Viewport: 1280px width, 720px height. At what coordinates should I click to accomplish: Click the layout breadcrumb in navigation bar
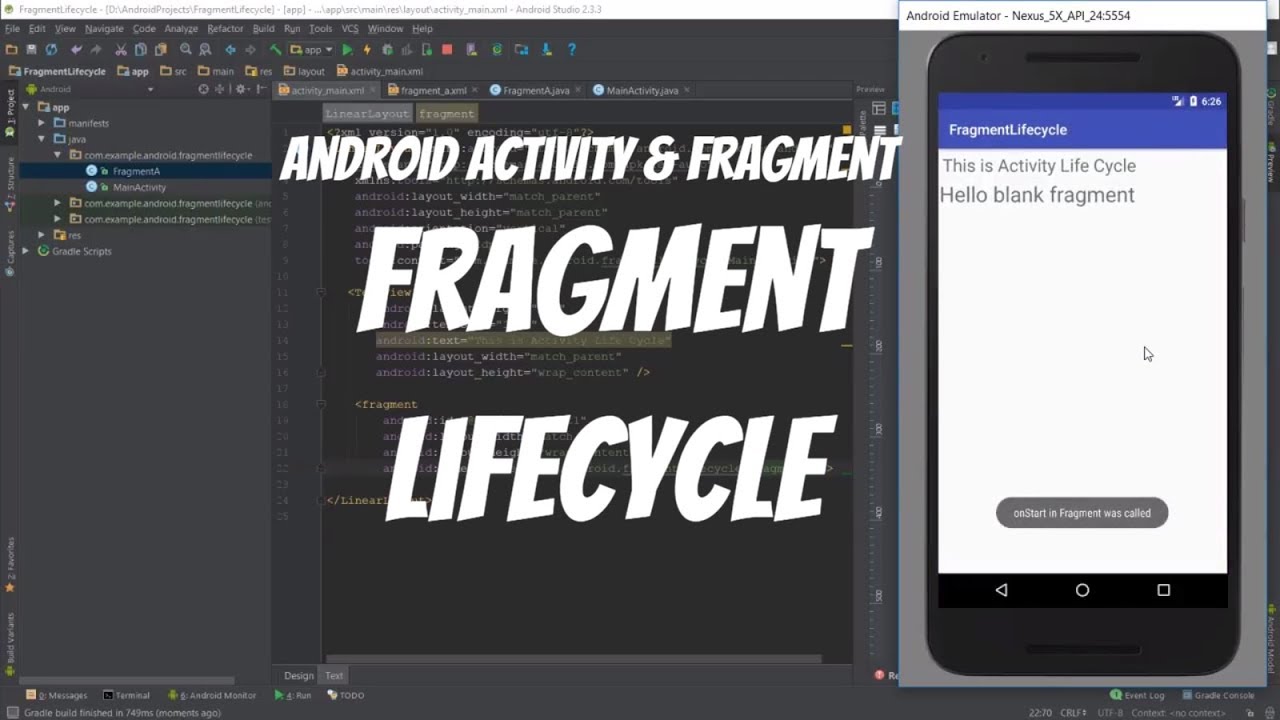(x=304, y=71)
